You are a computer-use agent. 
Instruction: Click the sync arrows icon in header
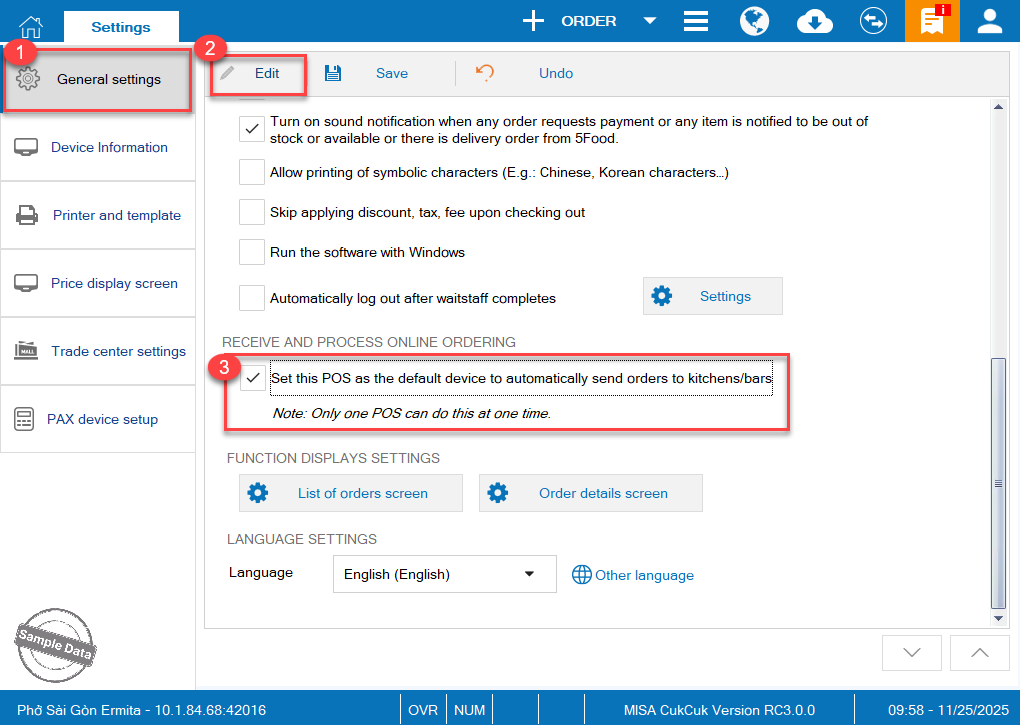[874, 21]
